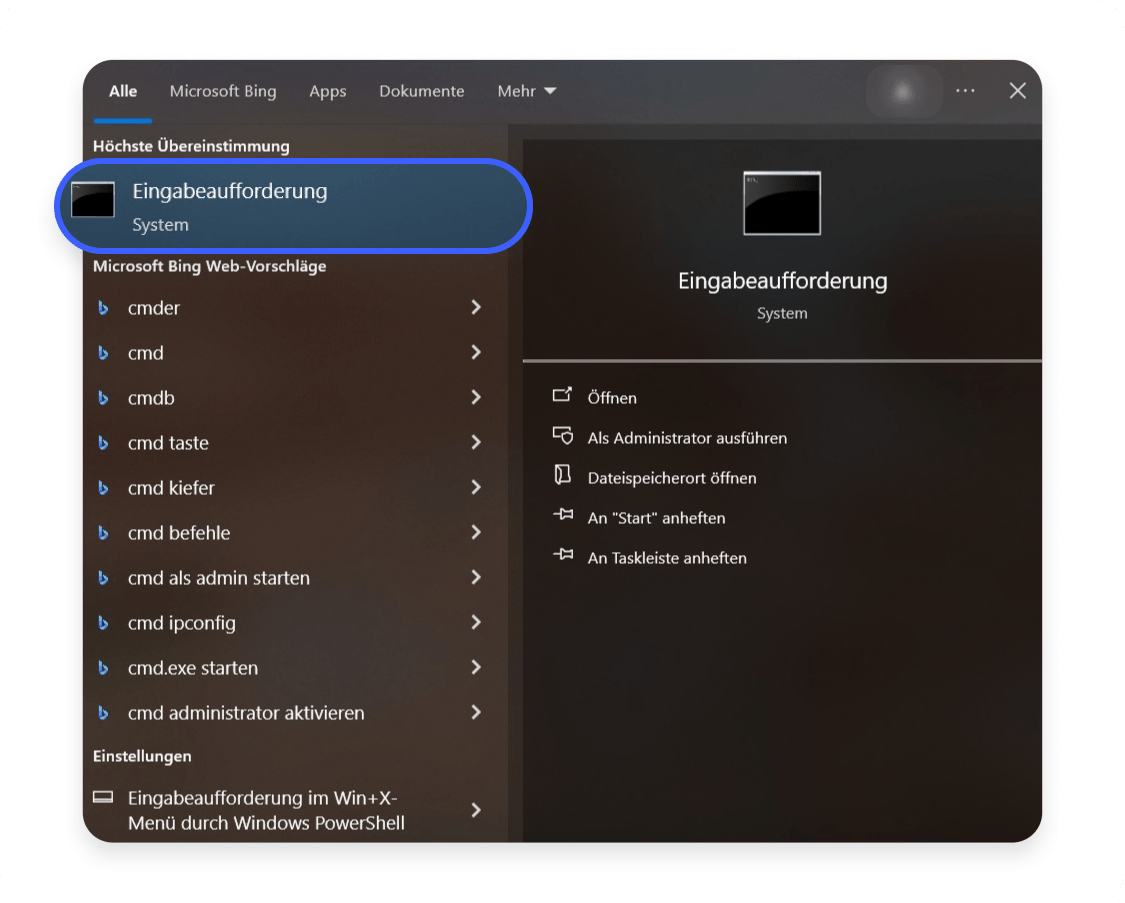Expand the Win+X-Menü settings result chevron

click(476, 810)
